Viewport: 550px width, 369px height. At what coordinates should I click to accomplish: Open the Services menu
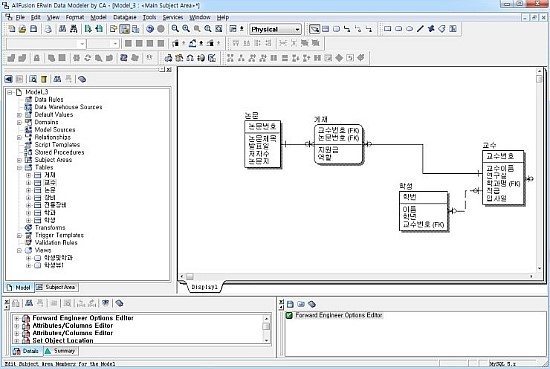[173, 17]
